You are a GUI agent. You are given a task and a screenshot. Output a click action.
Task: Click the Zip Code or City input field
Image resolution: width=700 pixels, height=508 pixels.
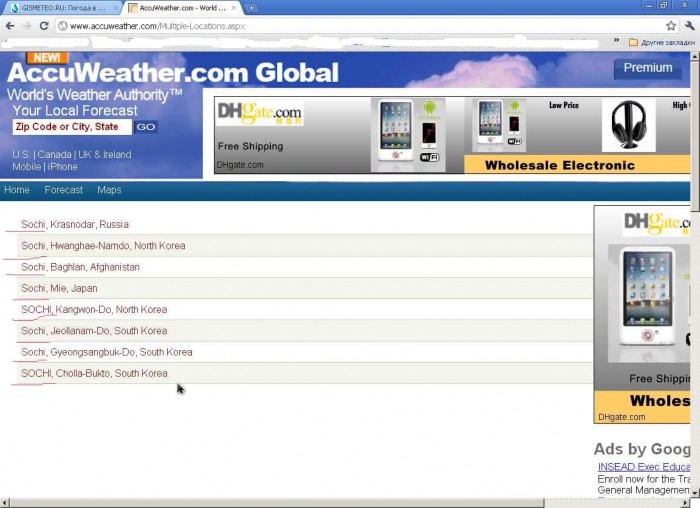[71, 127]
